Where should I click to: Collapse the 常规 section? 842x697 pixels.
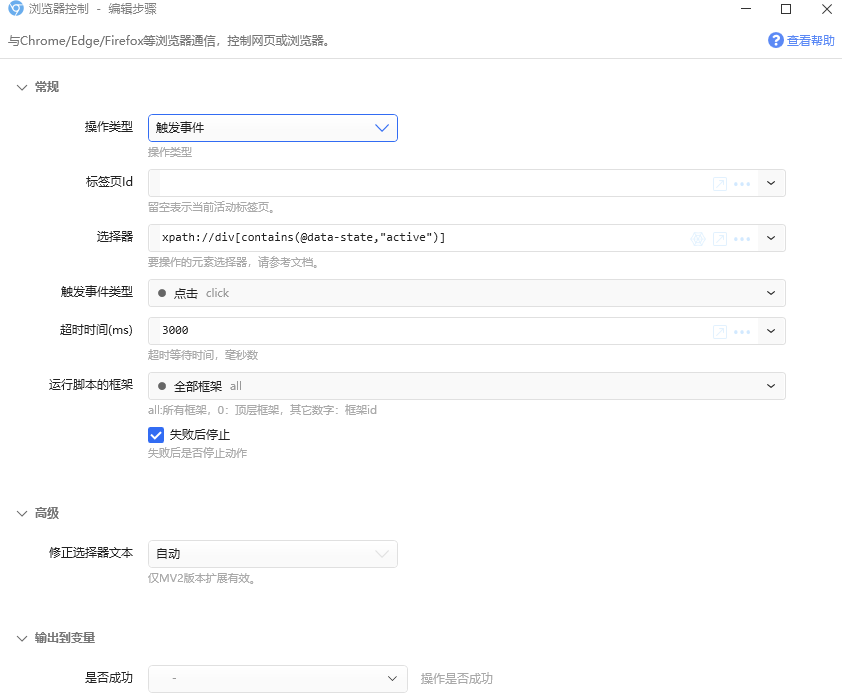point(22,87)
